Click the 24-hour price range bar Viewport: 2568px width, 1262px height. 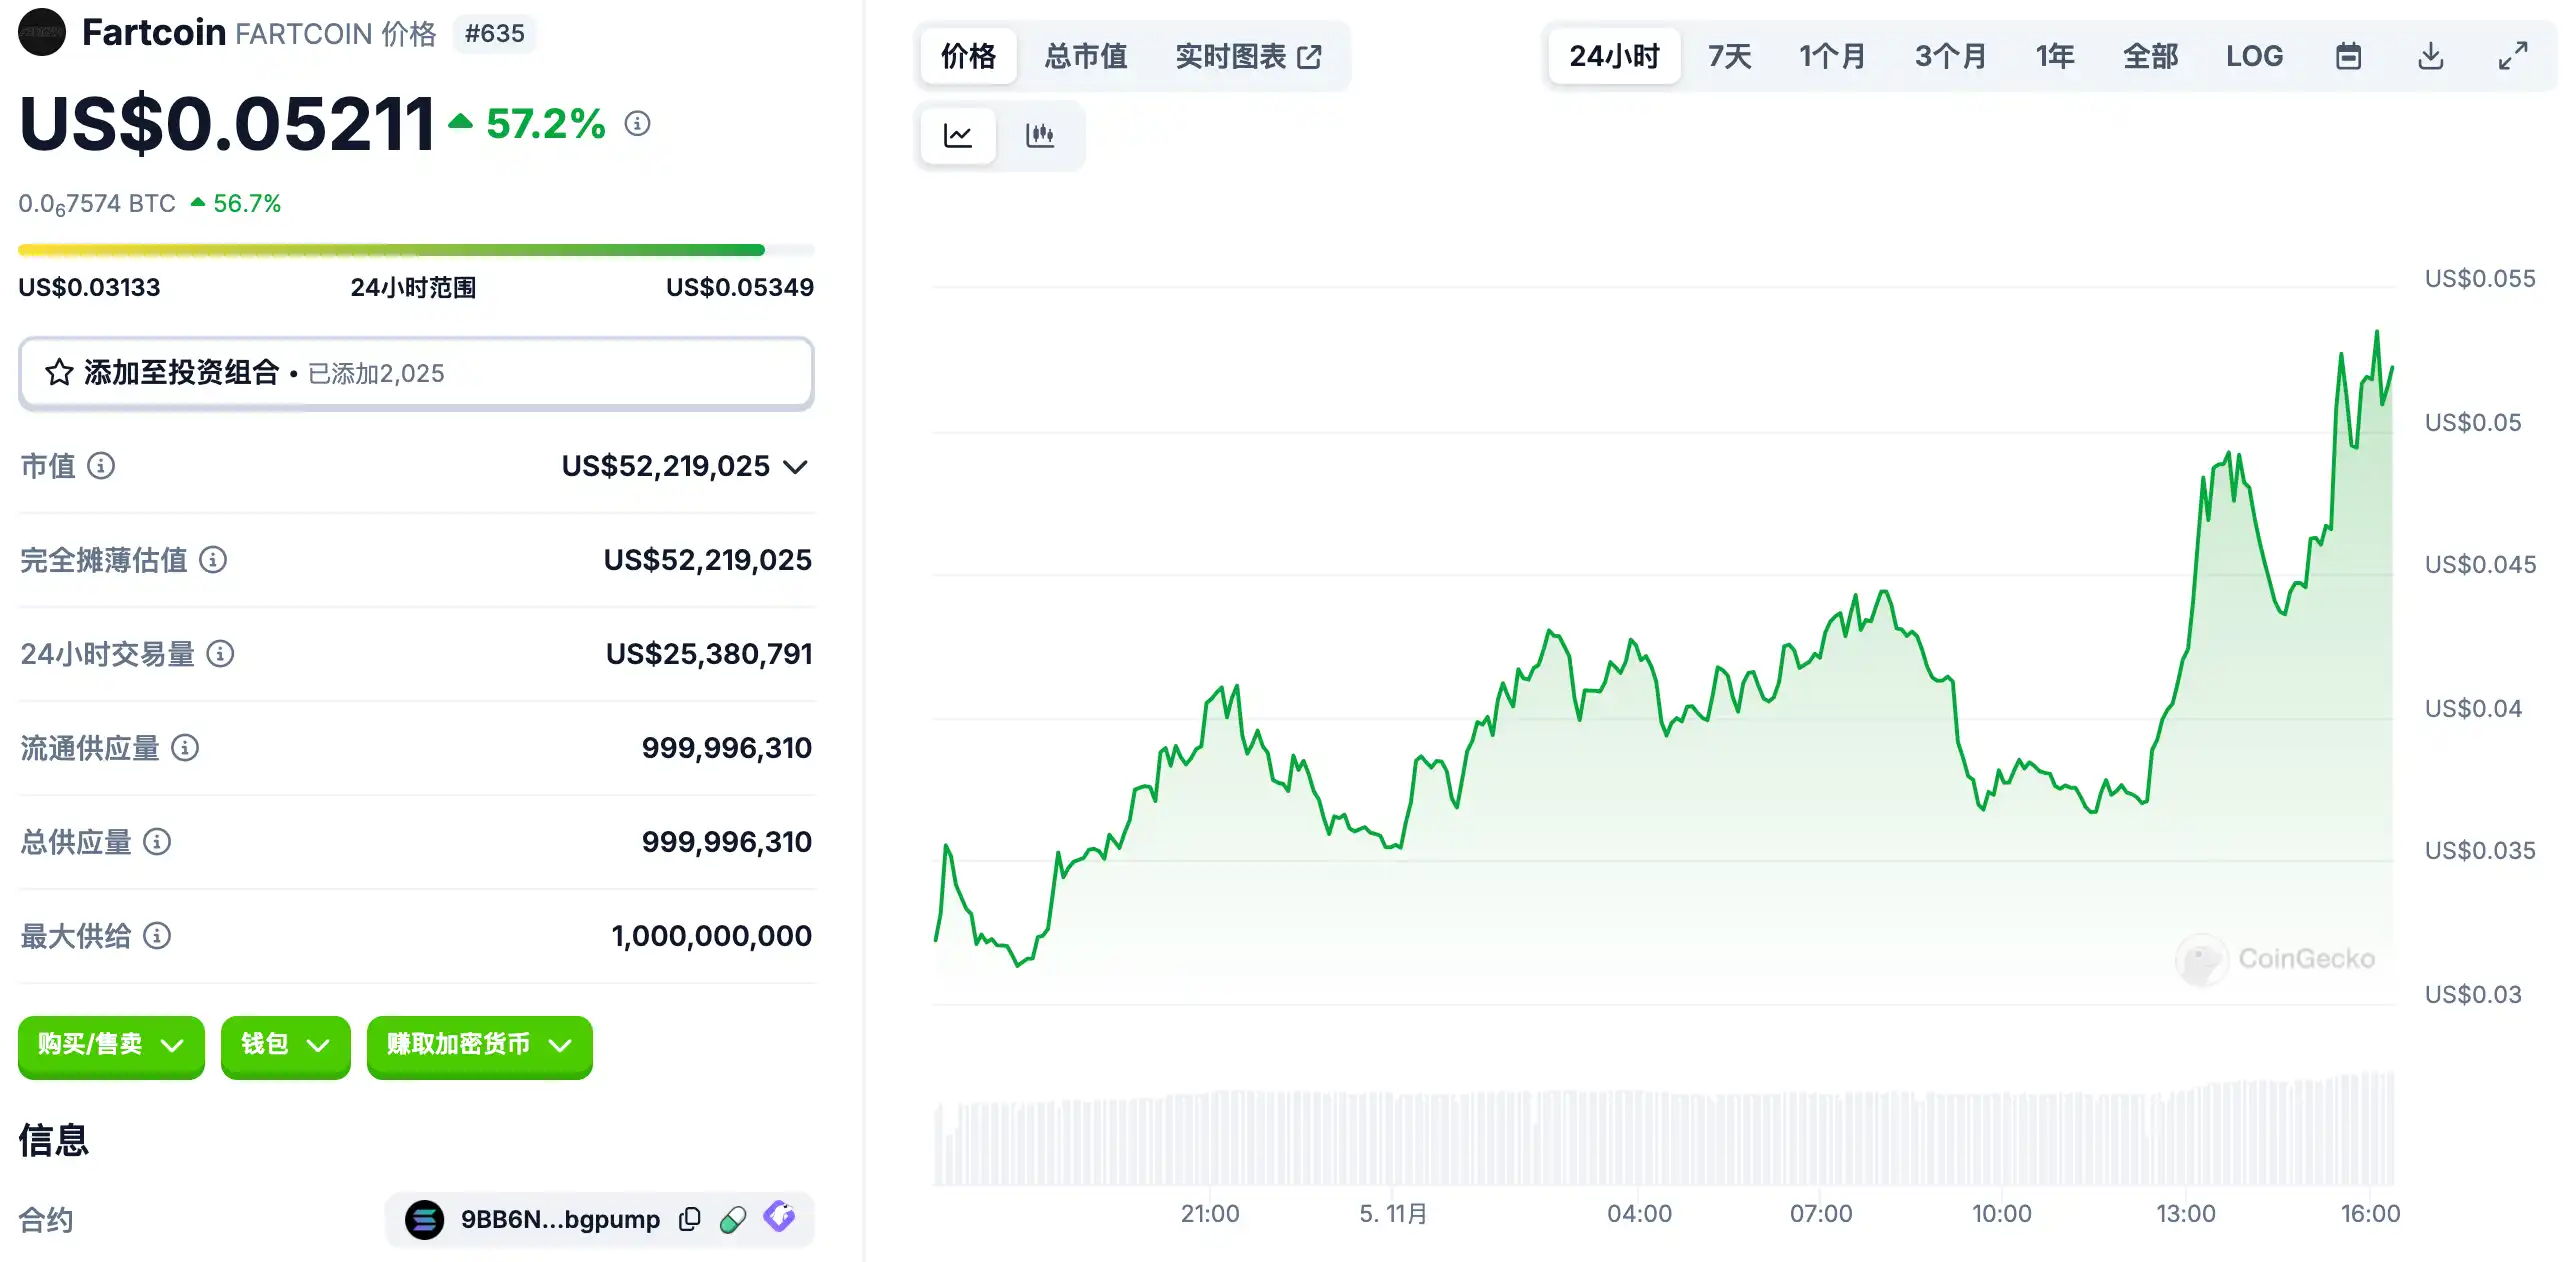pos(415,250)
